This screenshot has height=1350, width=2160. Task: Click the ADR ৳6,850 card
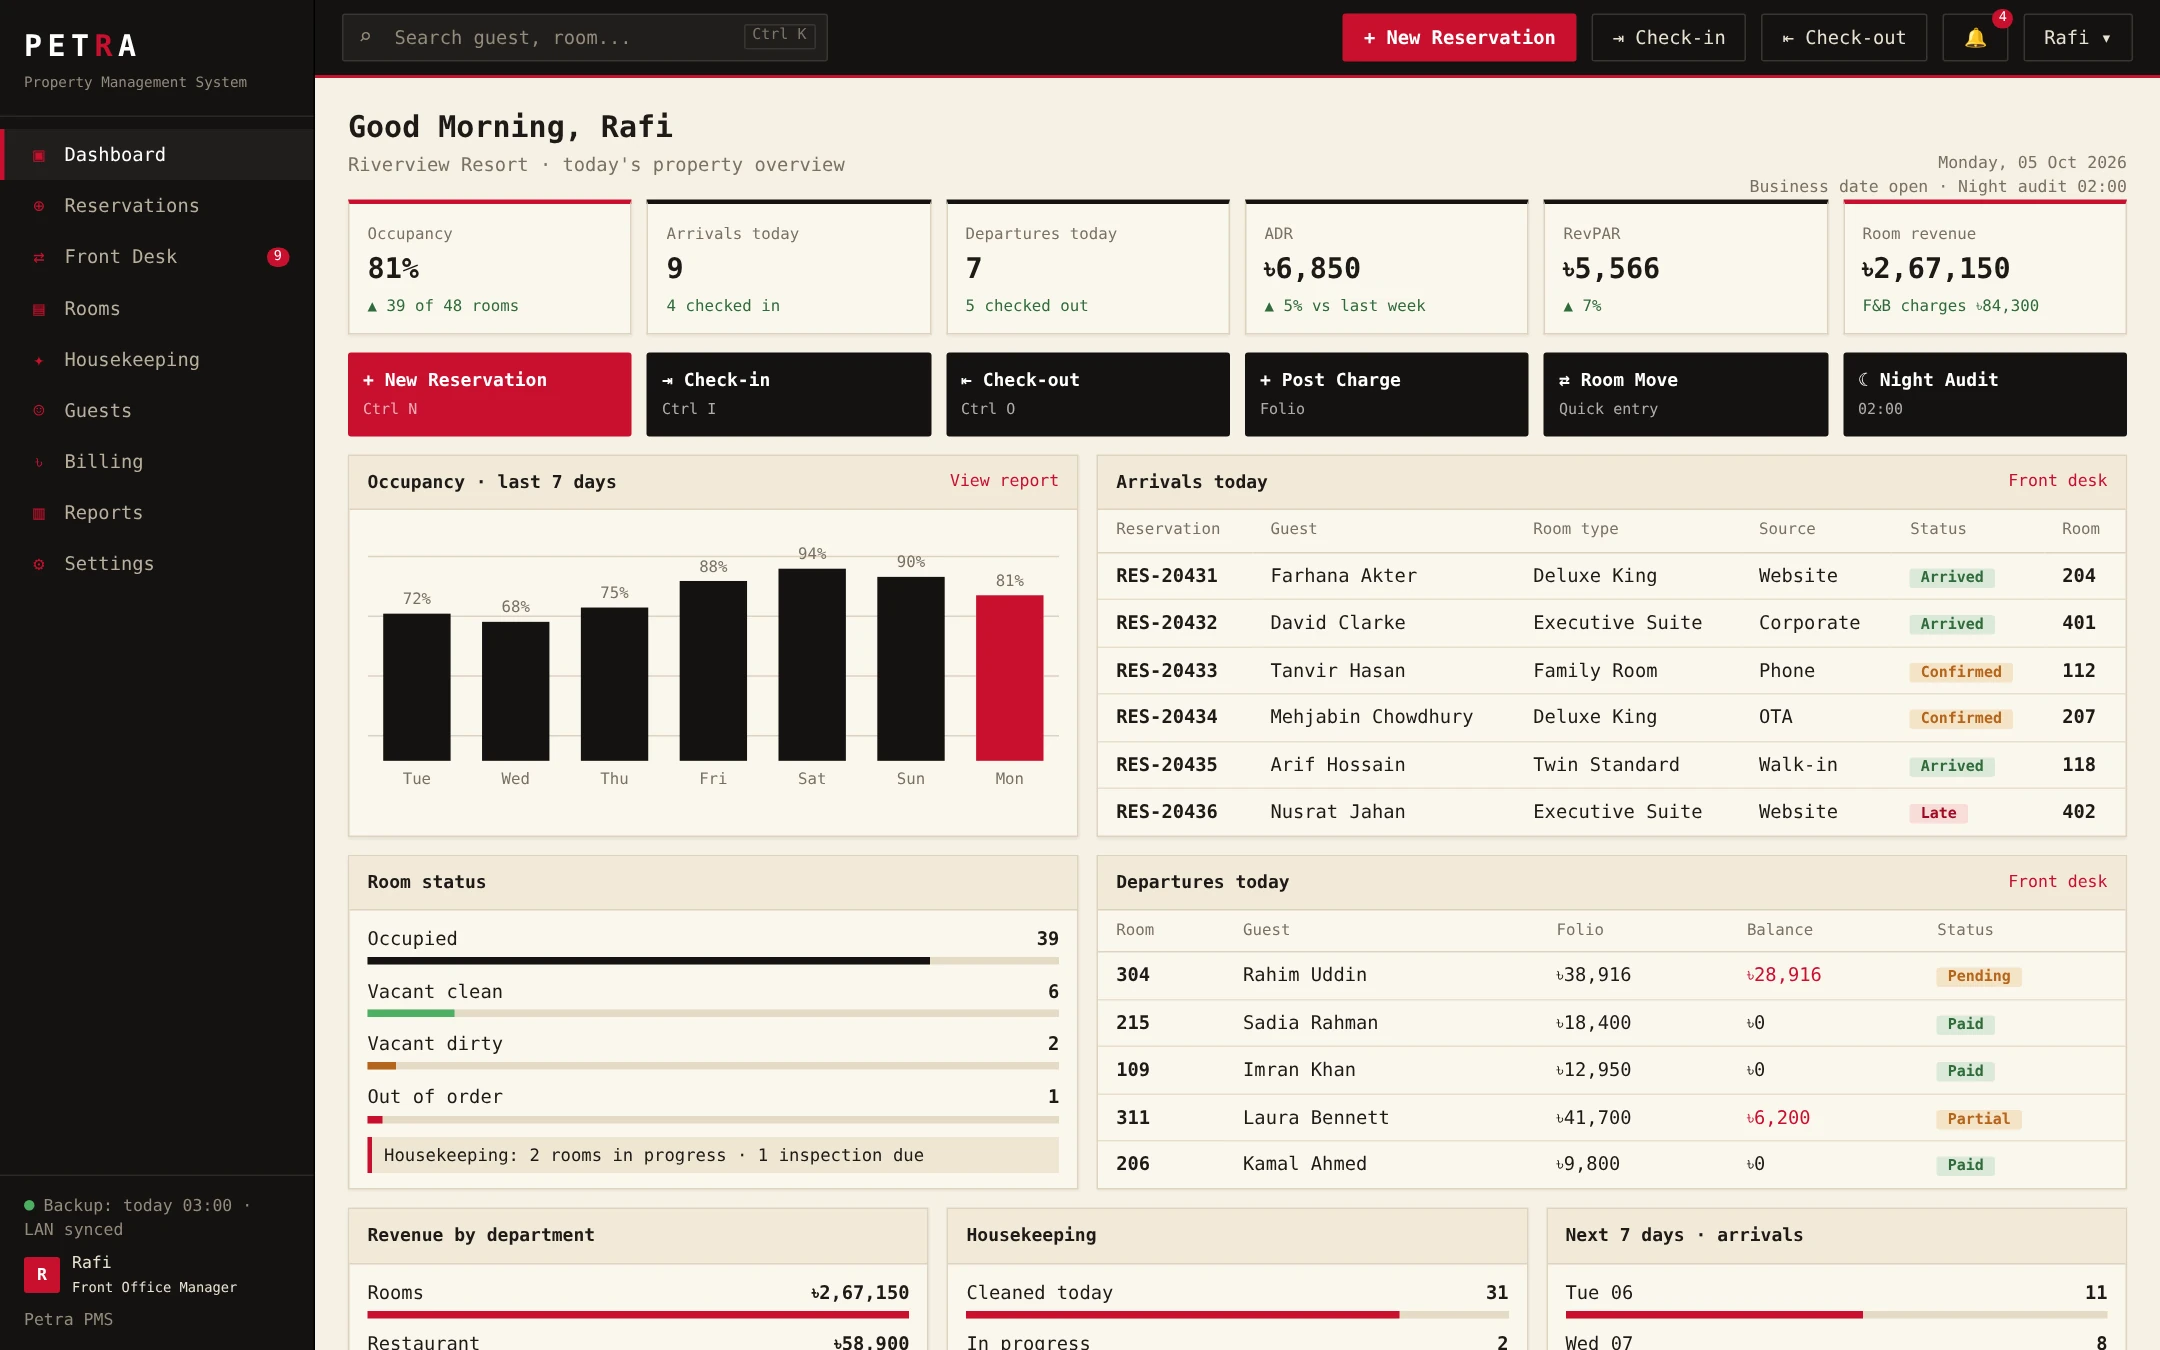point(1386,267)
